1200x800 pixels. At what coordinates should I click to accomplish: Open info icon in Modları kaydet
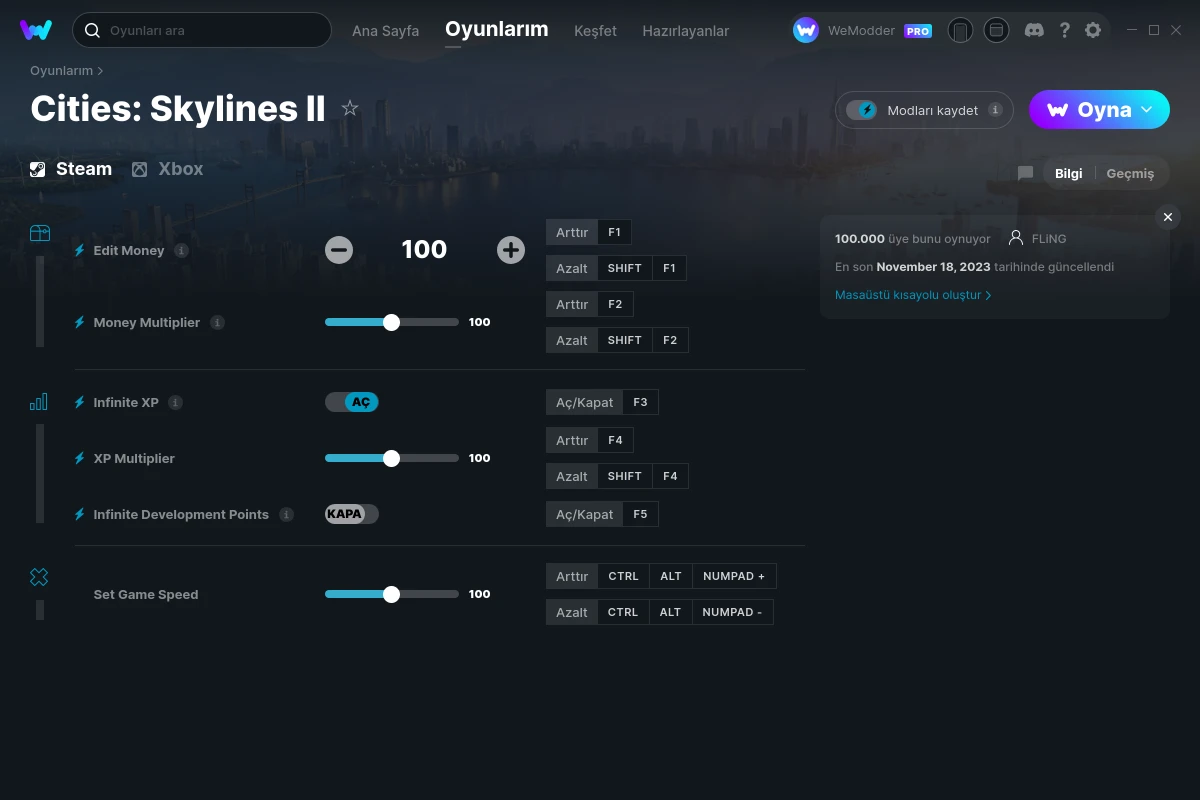coord(995,110)
